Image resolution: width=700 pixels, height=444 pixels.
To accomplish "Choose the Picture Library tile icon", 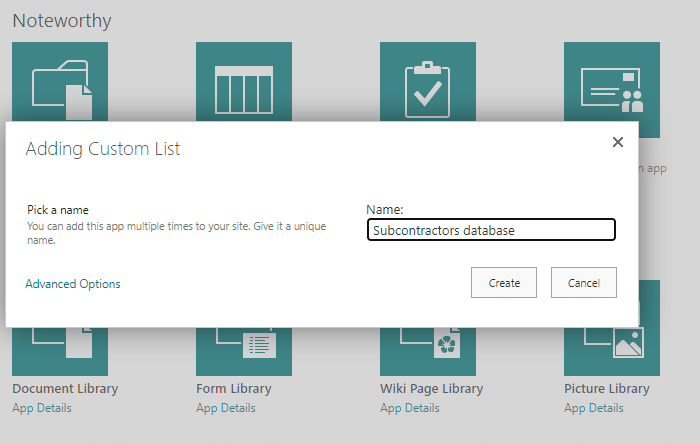I will (x=612, y=351).
